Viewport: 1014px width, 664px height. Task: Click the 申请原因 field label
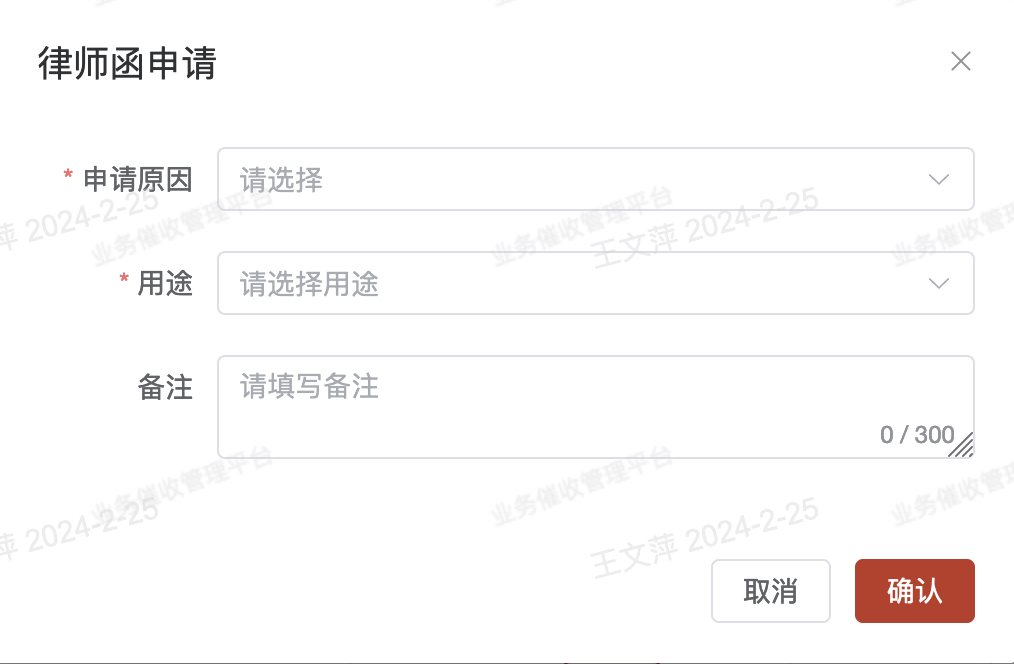138,180
